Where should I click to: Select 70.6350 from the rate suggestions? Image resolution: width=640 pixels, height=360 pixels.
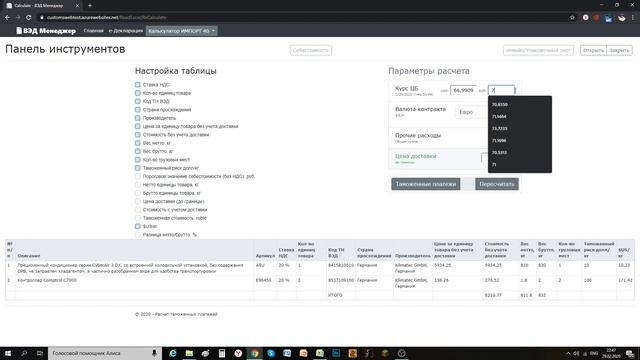520,104
